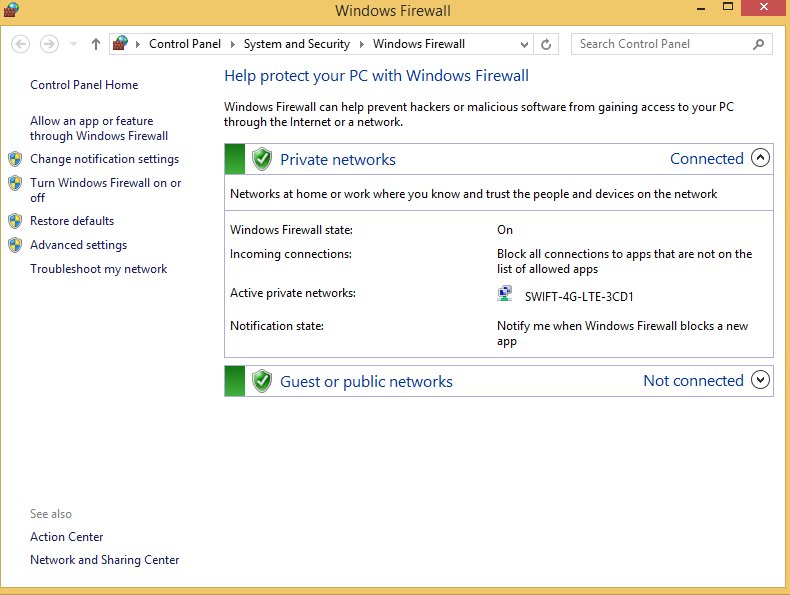Open Change notification settings link

coord(104,159)
